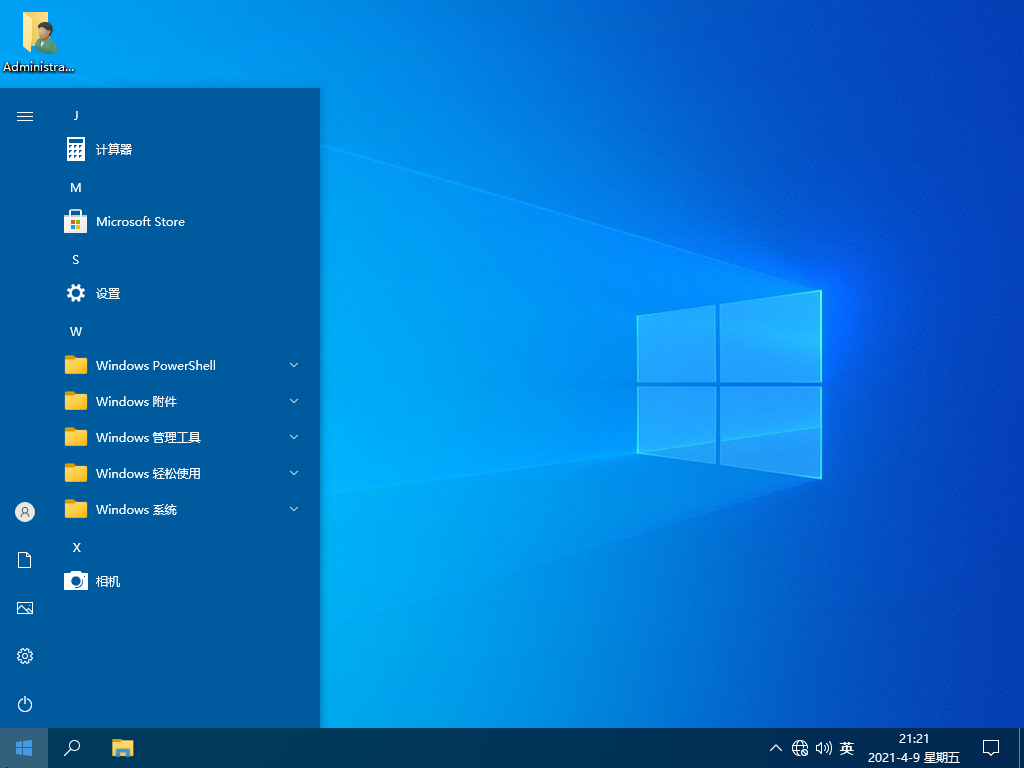1024x768 pixels.
Task: Expand the hamburger menu in Start
Action: pos(25,116)
